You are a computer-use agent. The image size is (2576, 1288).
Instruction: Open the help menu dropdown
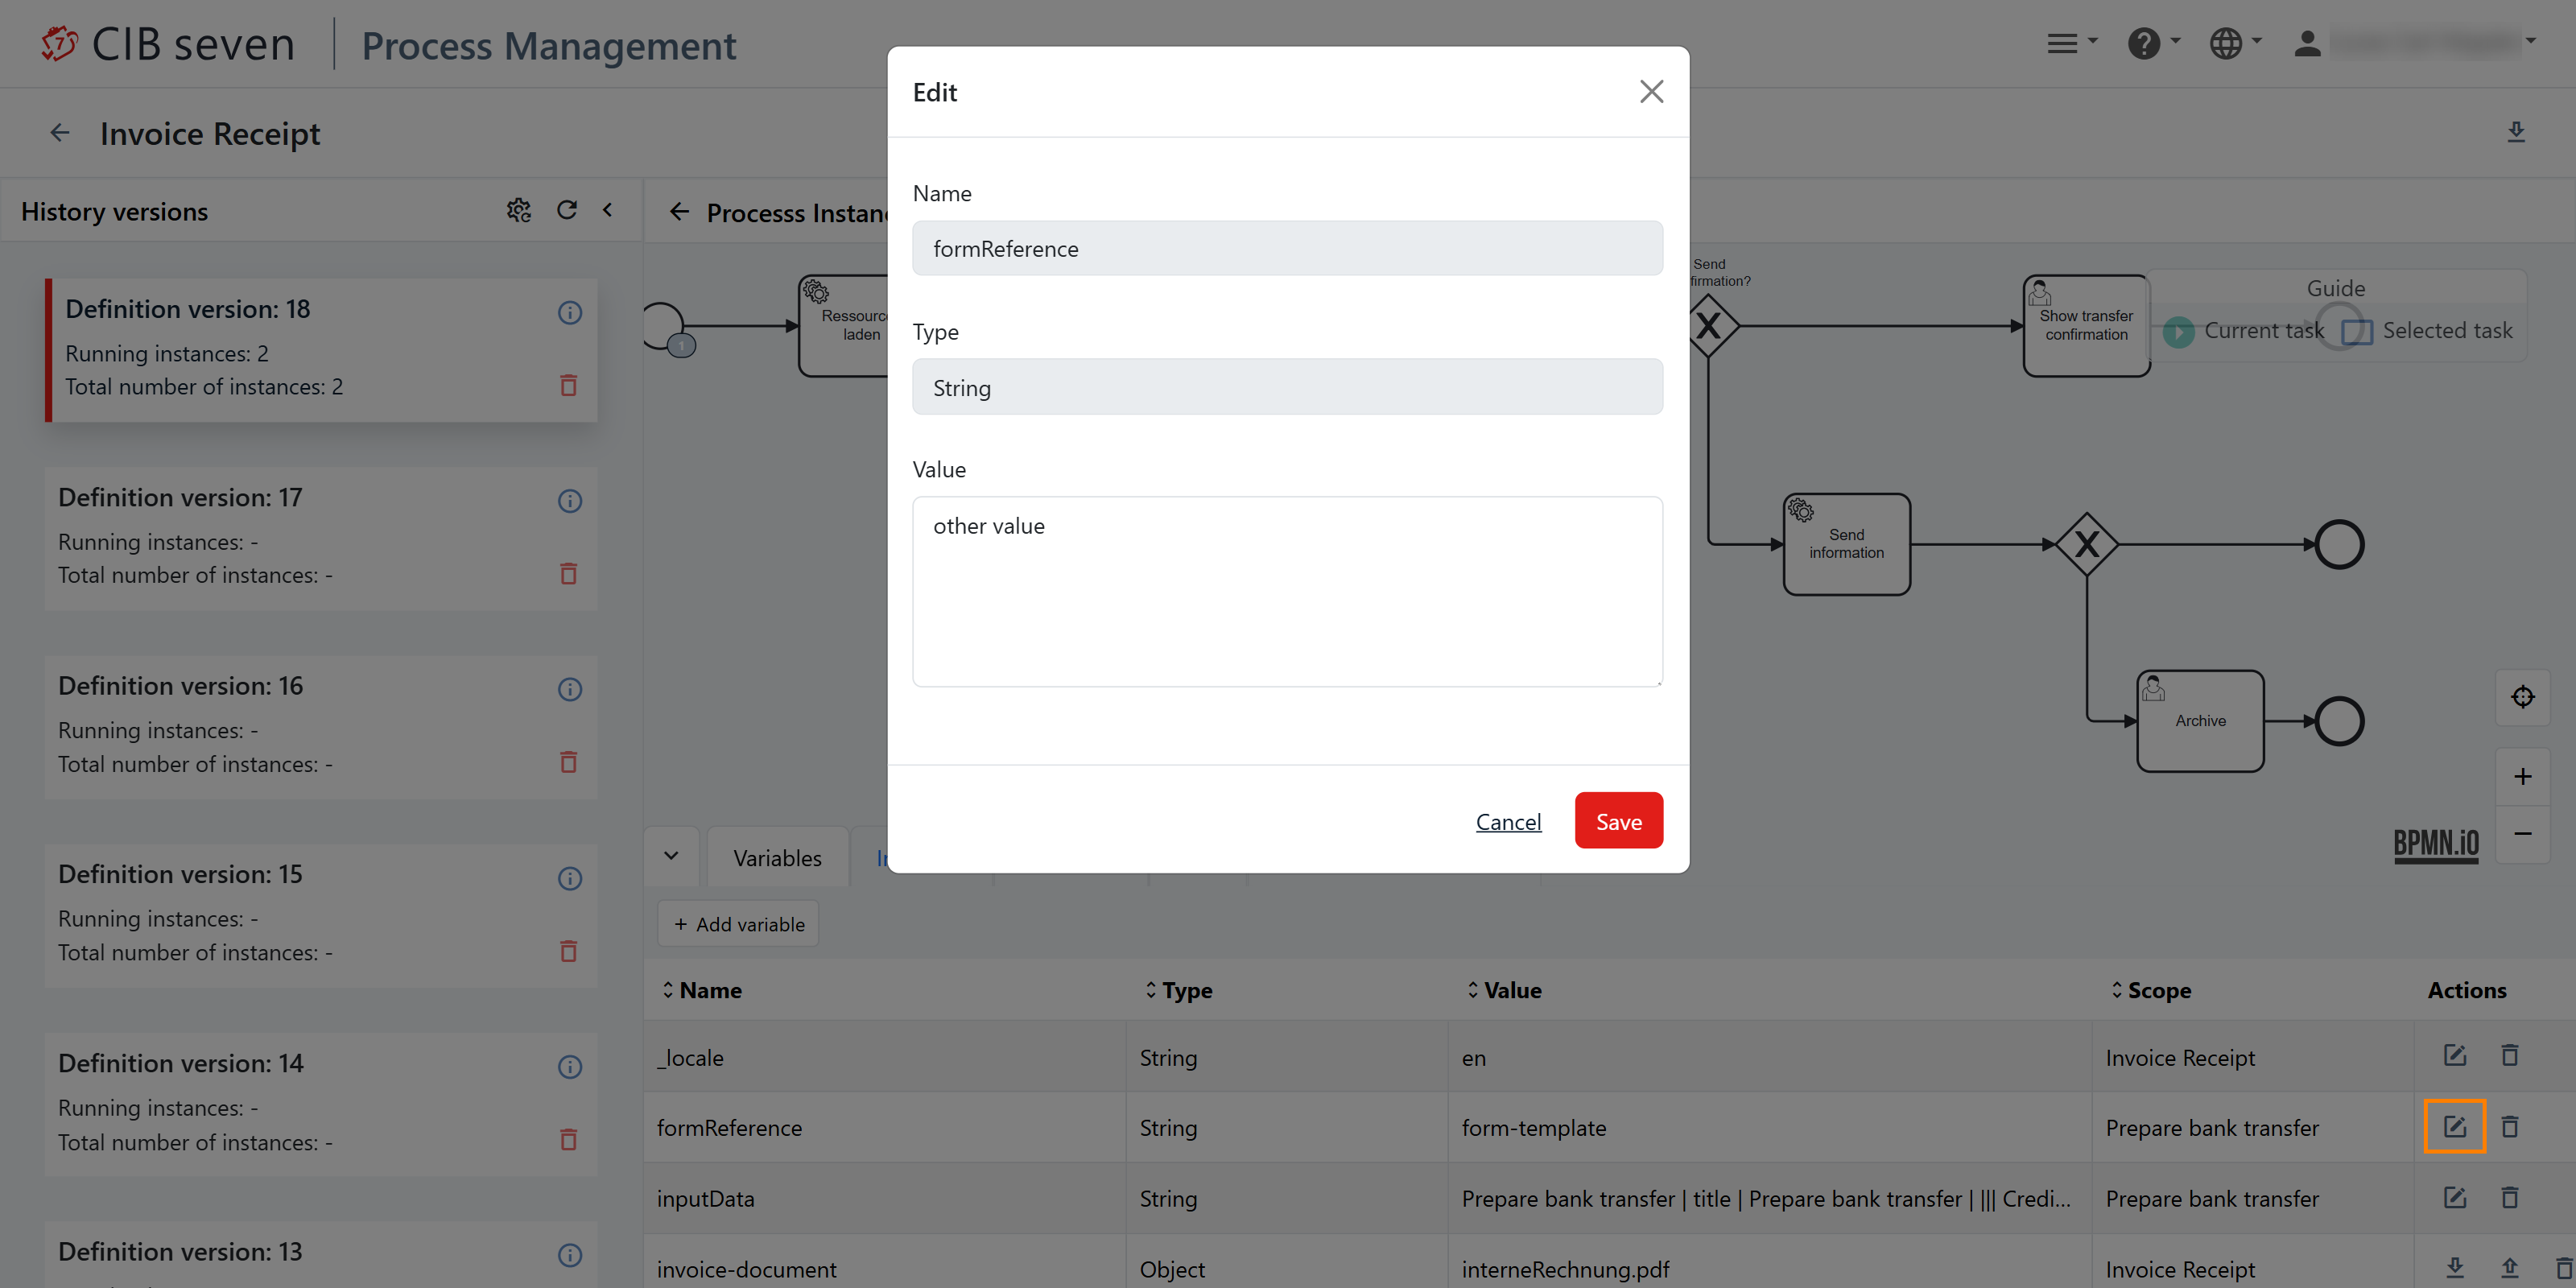coord(2152,43)
